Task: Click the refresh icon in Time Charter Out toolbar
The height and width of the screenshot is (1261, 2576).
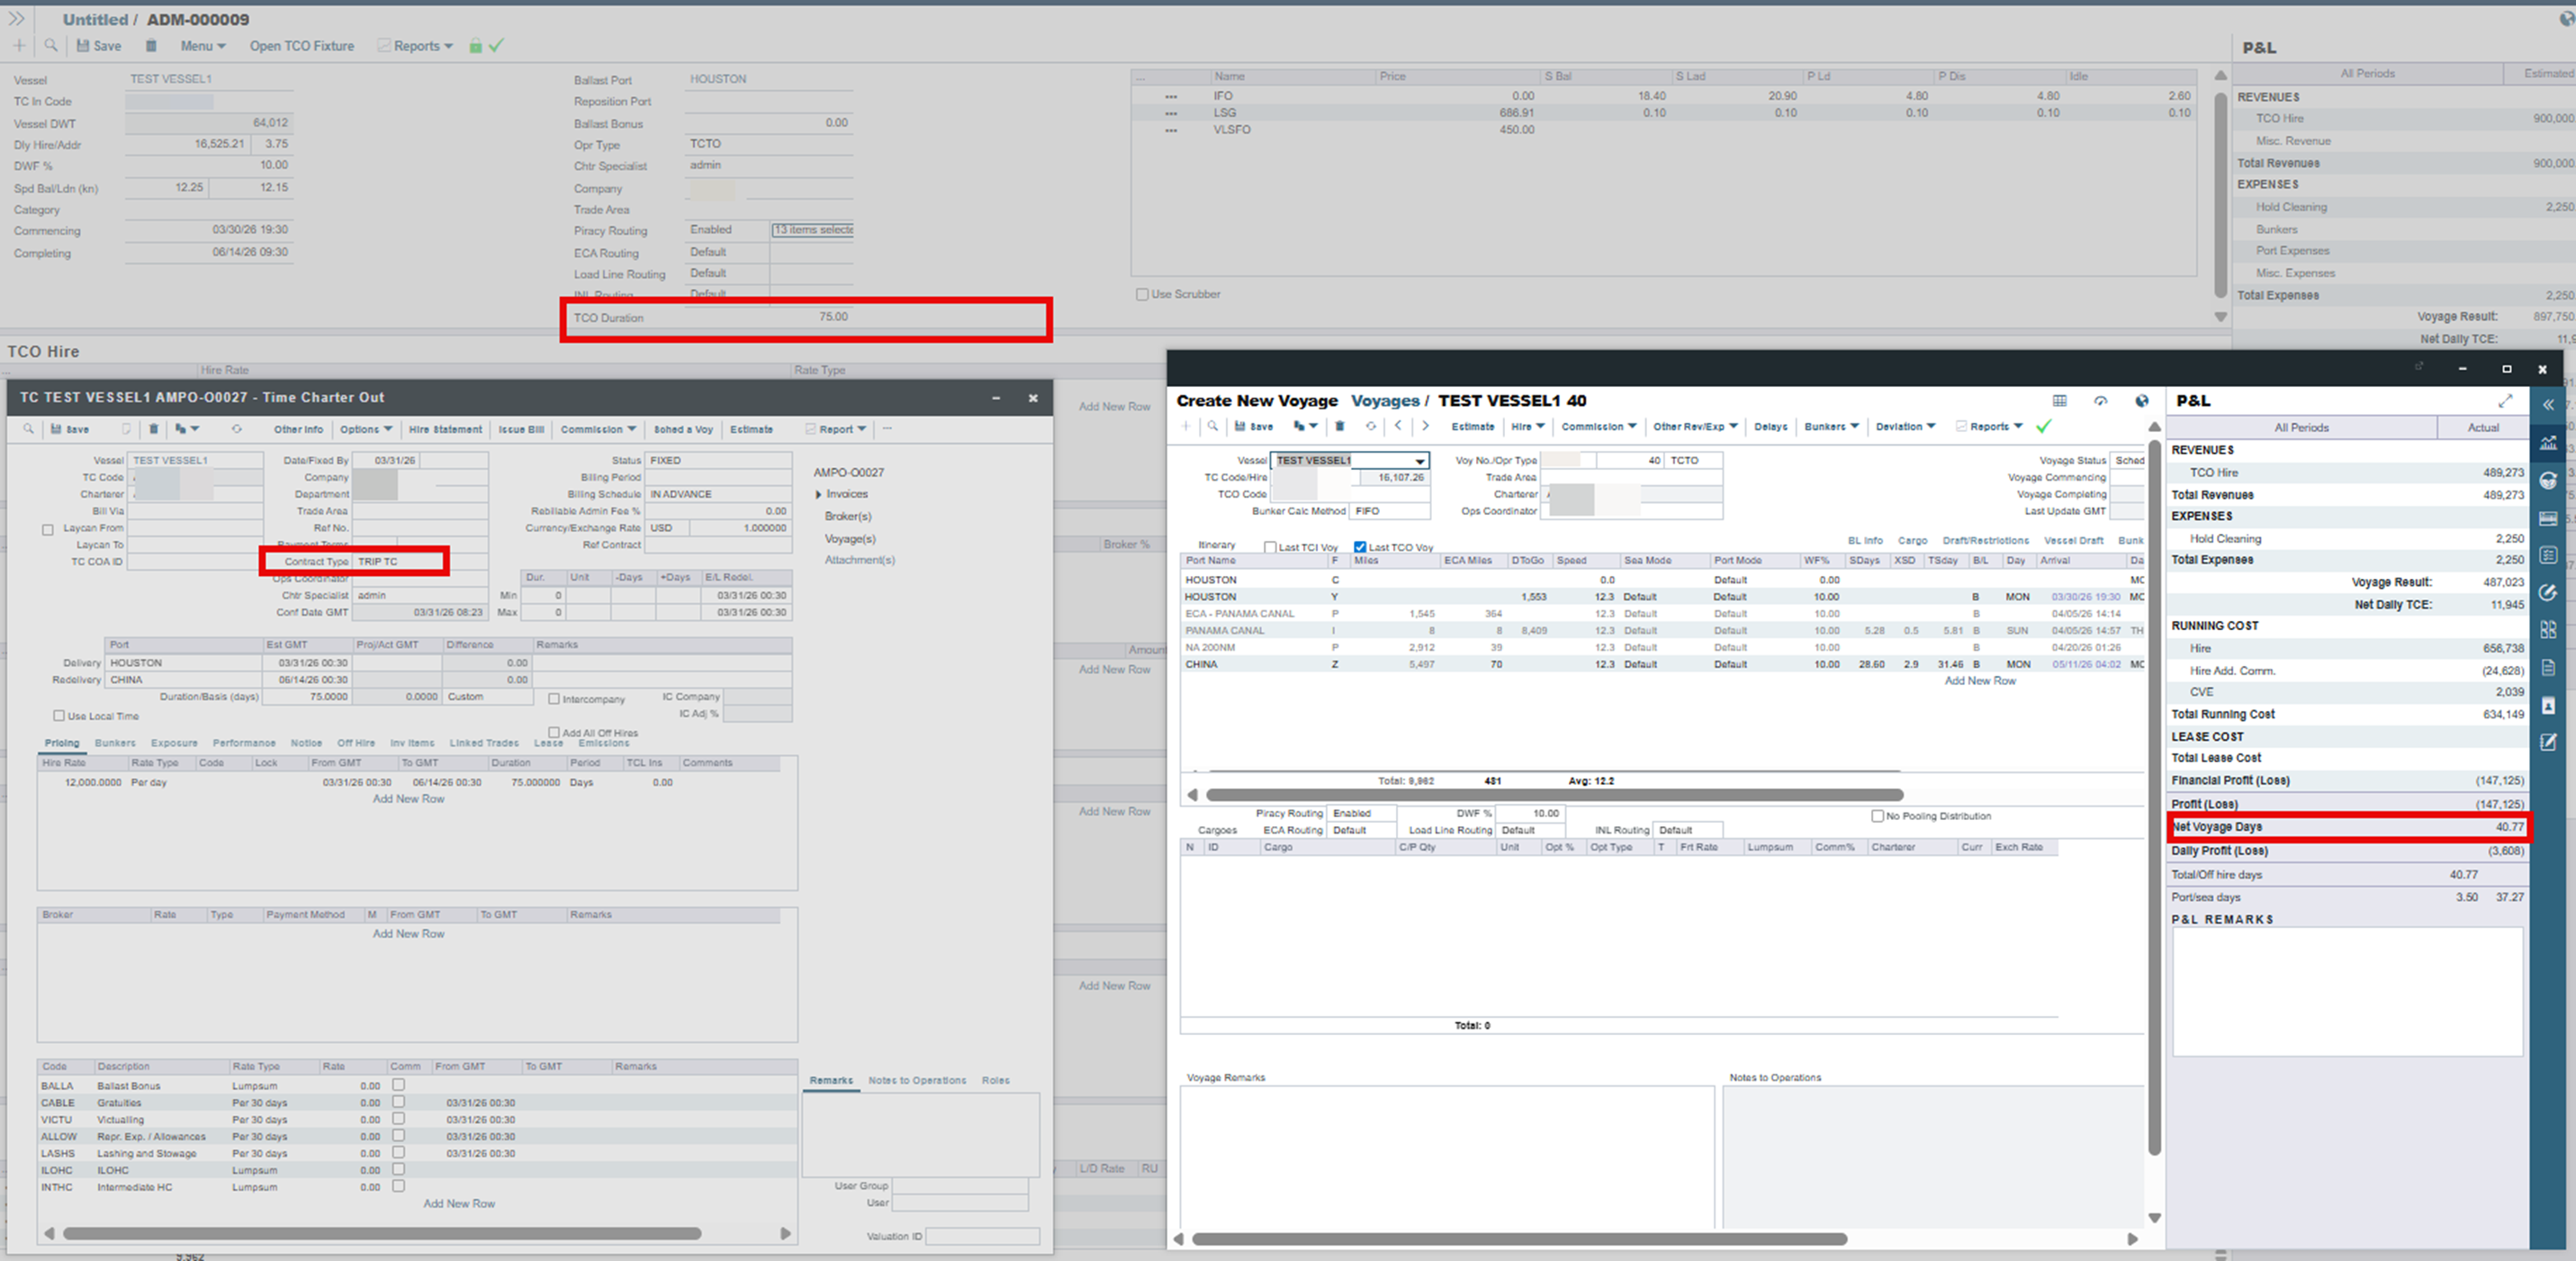Action: coord(237,429)
